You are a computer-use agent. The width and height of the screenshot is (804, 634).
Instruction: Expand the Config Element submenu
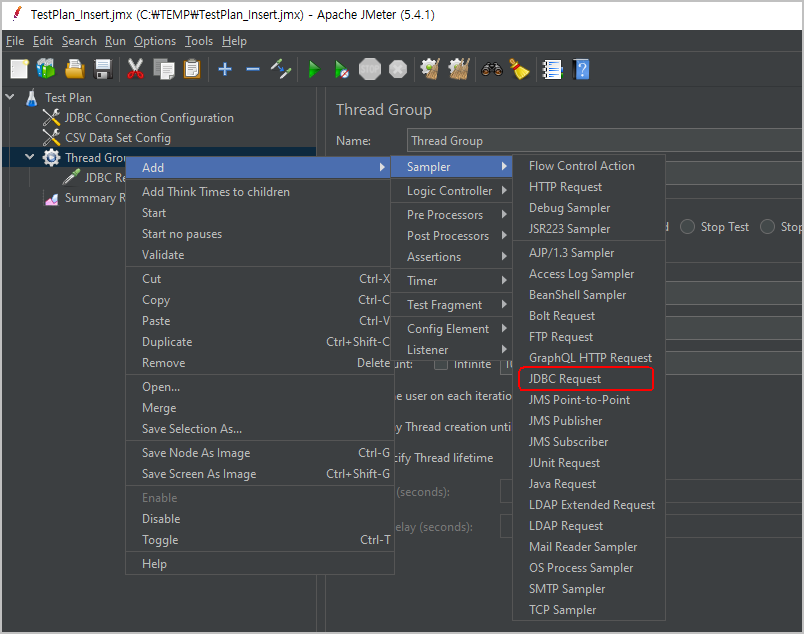pyautogui.click(x=451, y=329)
